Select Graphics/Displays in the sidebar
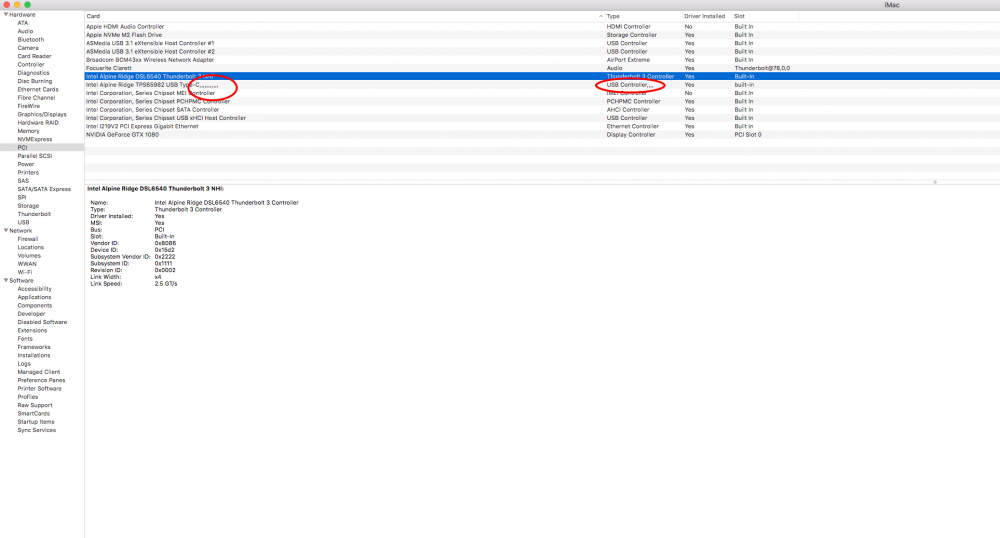Screen dimensions: 1000x538 41,114
